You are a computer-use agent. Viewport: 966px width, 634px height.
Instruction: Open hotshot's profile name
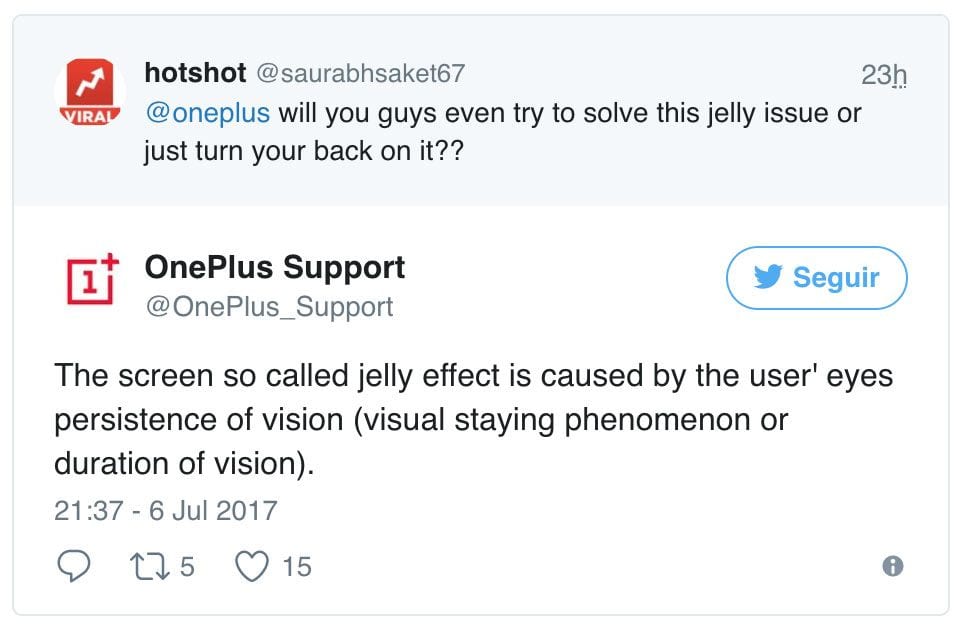coord(195,73)
